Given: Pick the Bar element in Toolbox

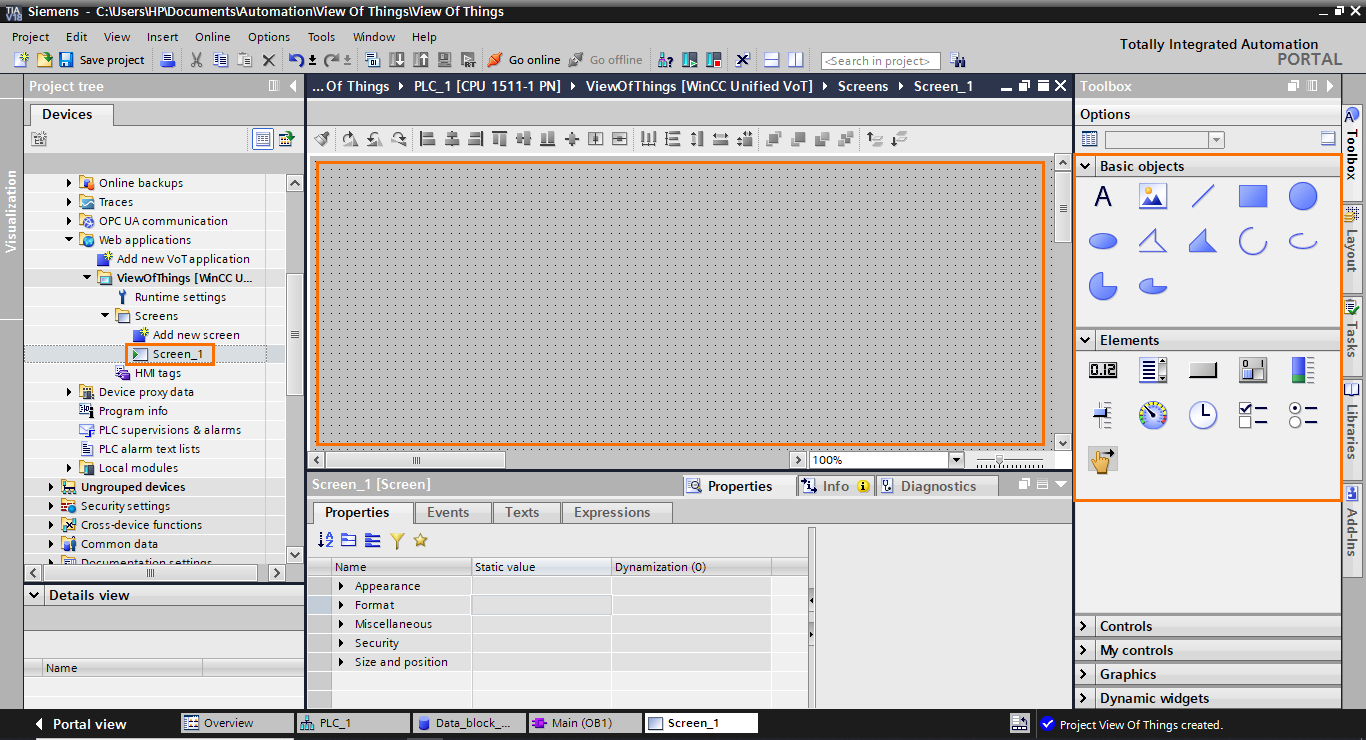Looking at the screenshot, I should [1303, 370].
